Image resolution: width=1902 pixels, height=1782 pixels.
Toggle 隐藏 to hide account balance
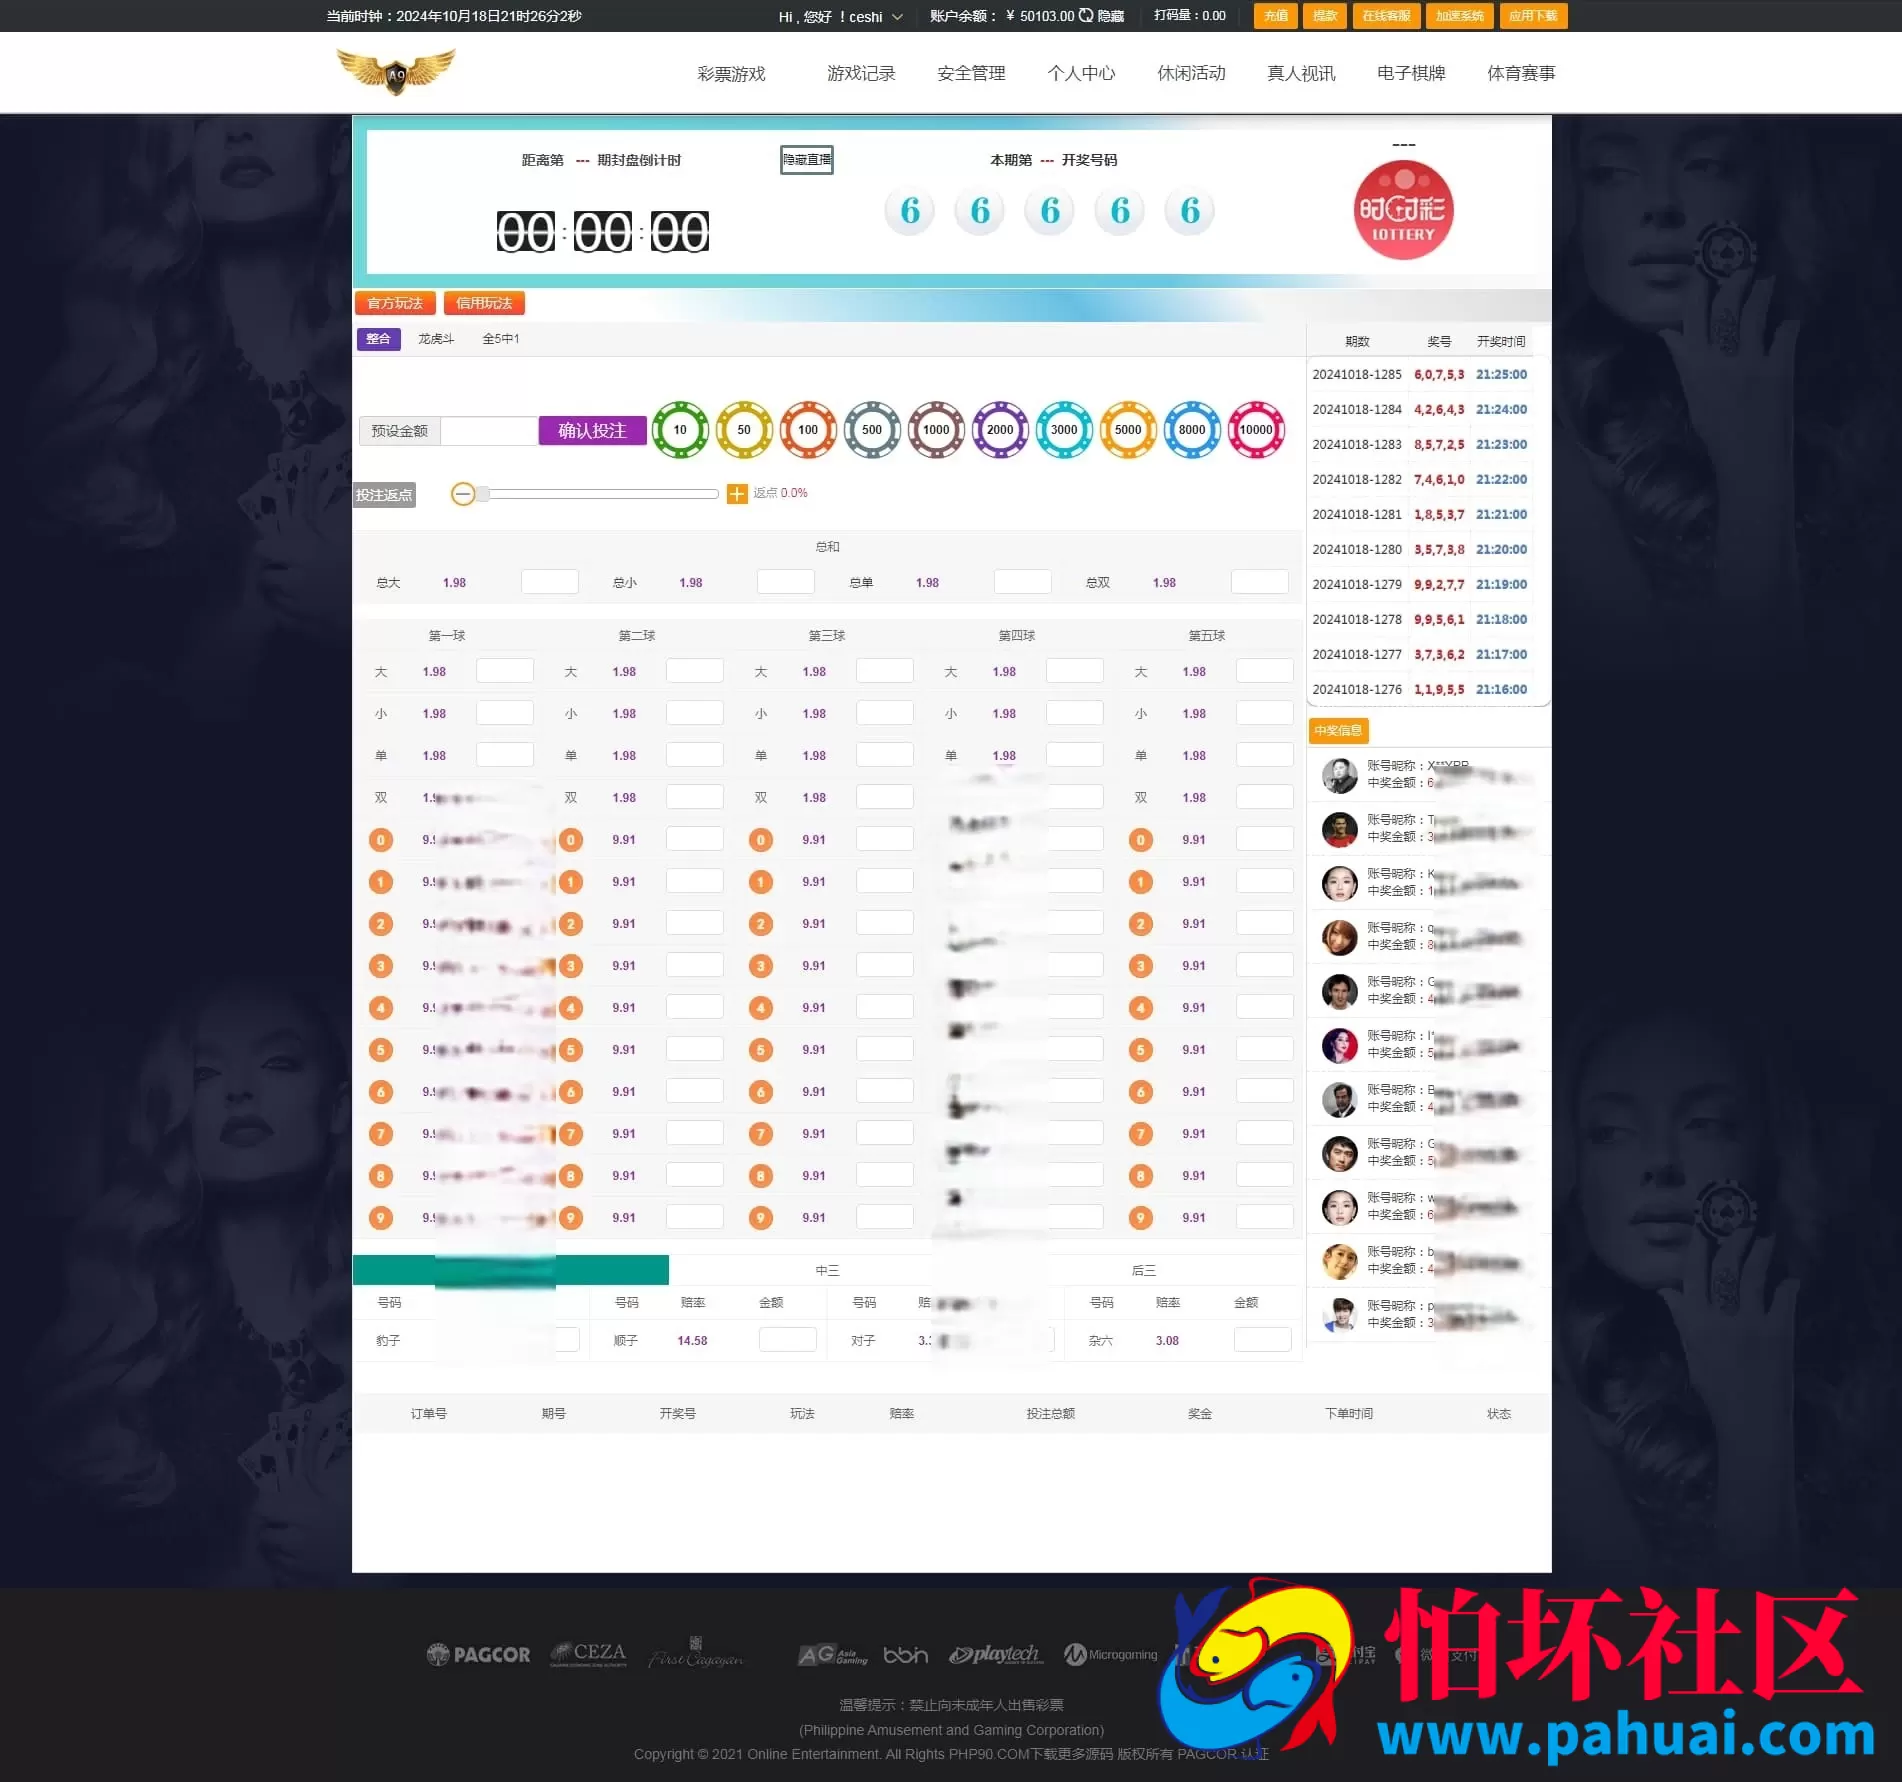click(x=1110, y=16)
